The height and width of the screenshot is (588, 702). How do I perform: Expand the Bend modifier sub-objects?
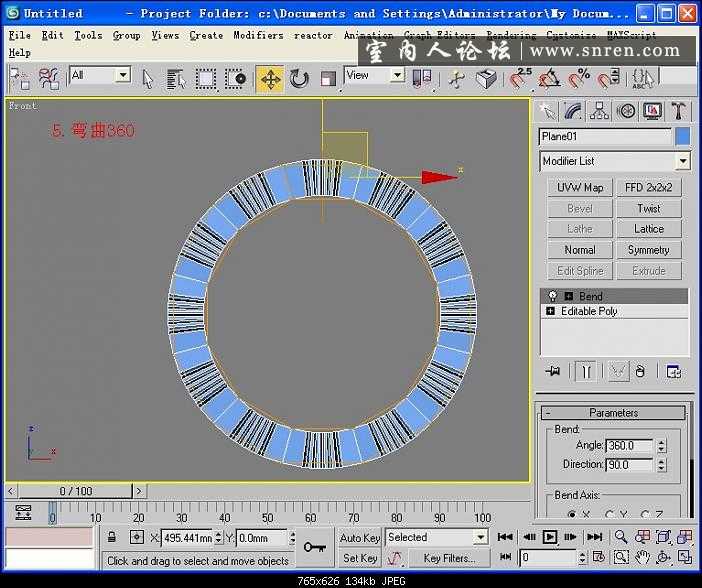tap(569, 296)
